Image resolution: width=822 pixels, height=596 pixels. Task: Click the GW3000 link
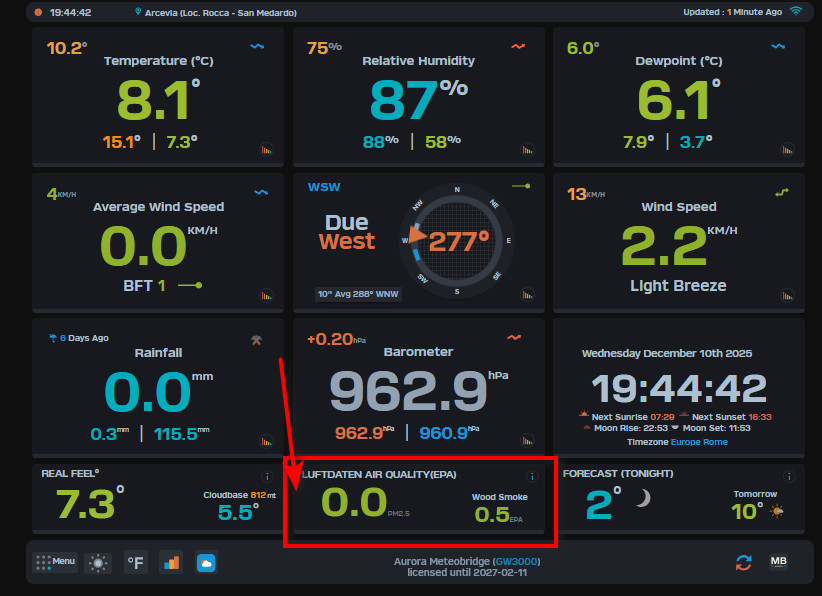tap(513, 562)
